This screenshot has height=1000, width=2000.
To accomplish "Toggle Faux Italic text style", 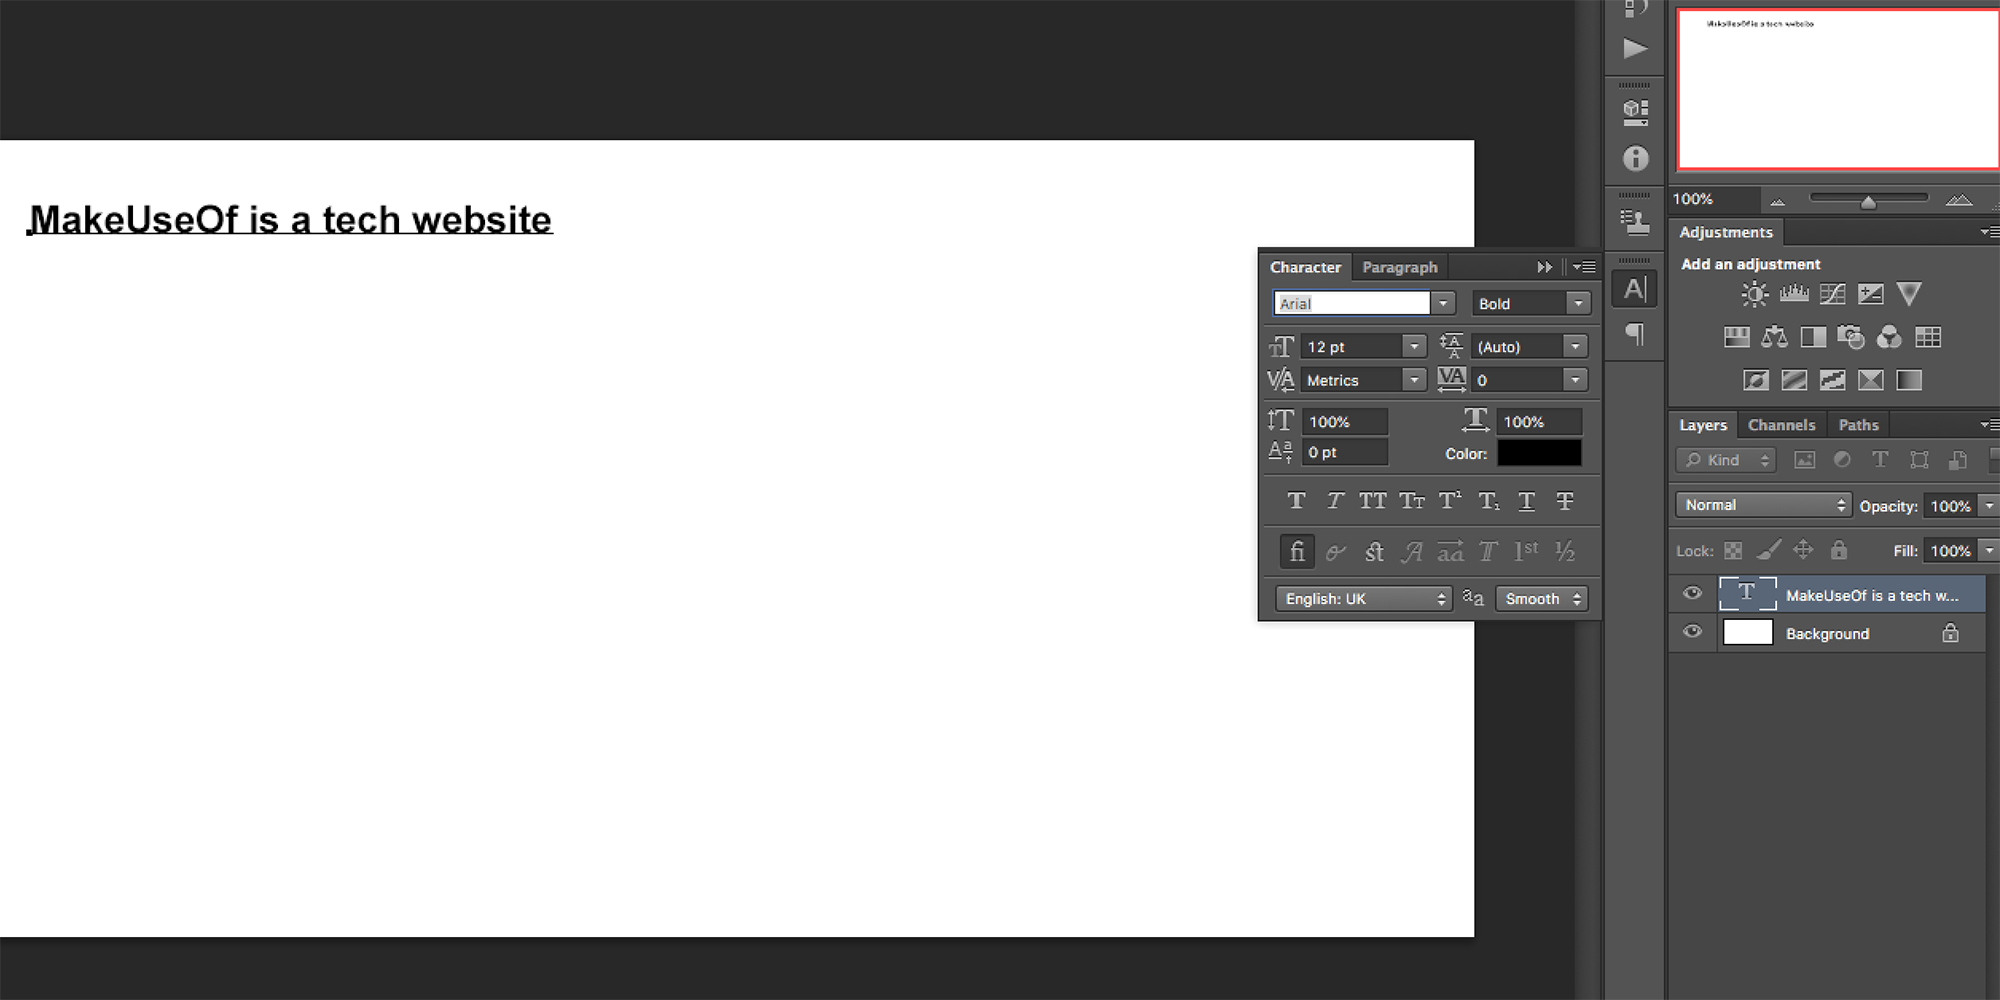I will tap(1334, 501).
